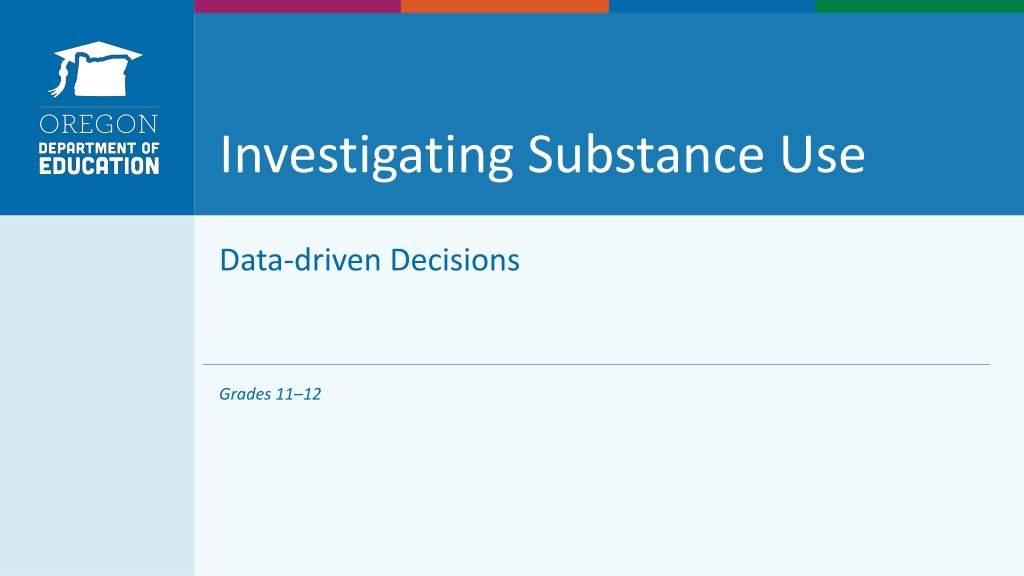Click the Oregon graduation cap logo
1024x576 pixels.
click(x=95, y=69)
